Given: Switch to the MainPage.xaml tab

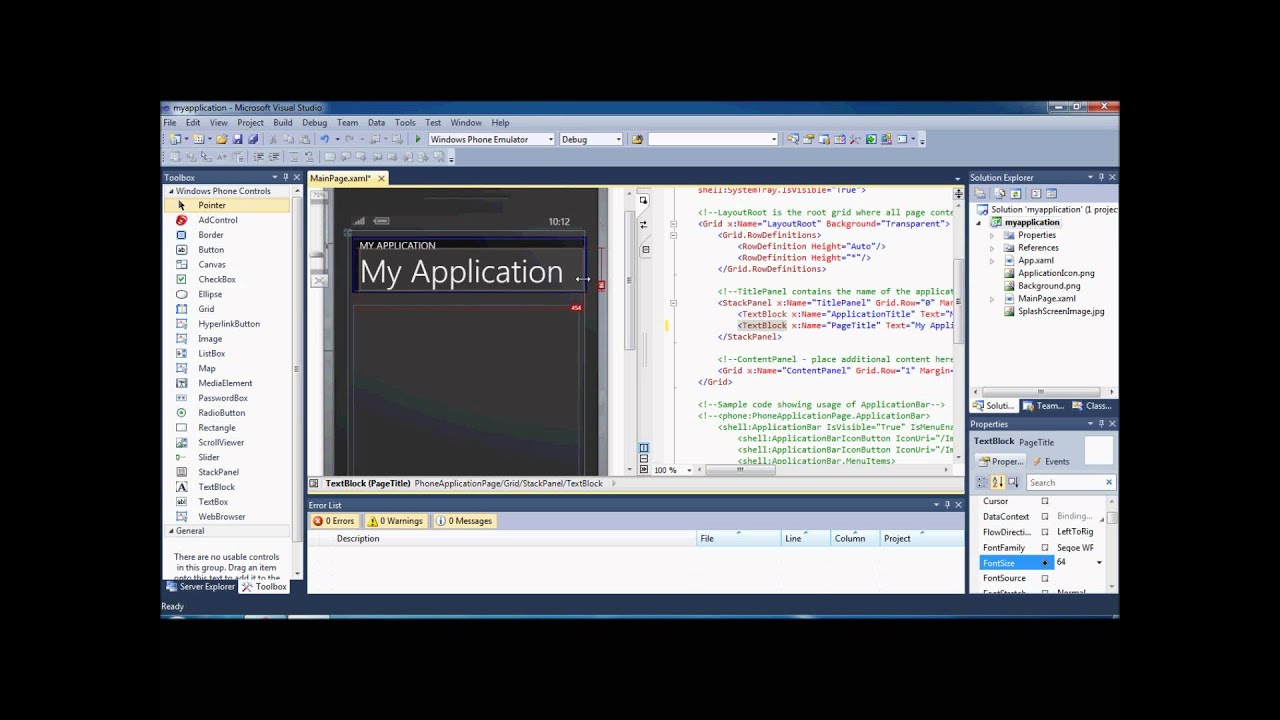Looking at the screenshot, I should [340, 178].
